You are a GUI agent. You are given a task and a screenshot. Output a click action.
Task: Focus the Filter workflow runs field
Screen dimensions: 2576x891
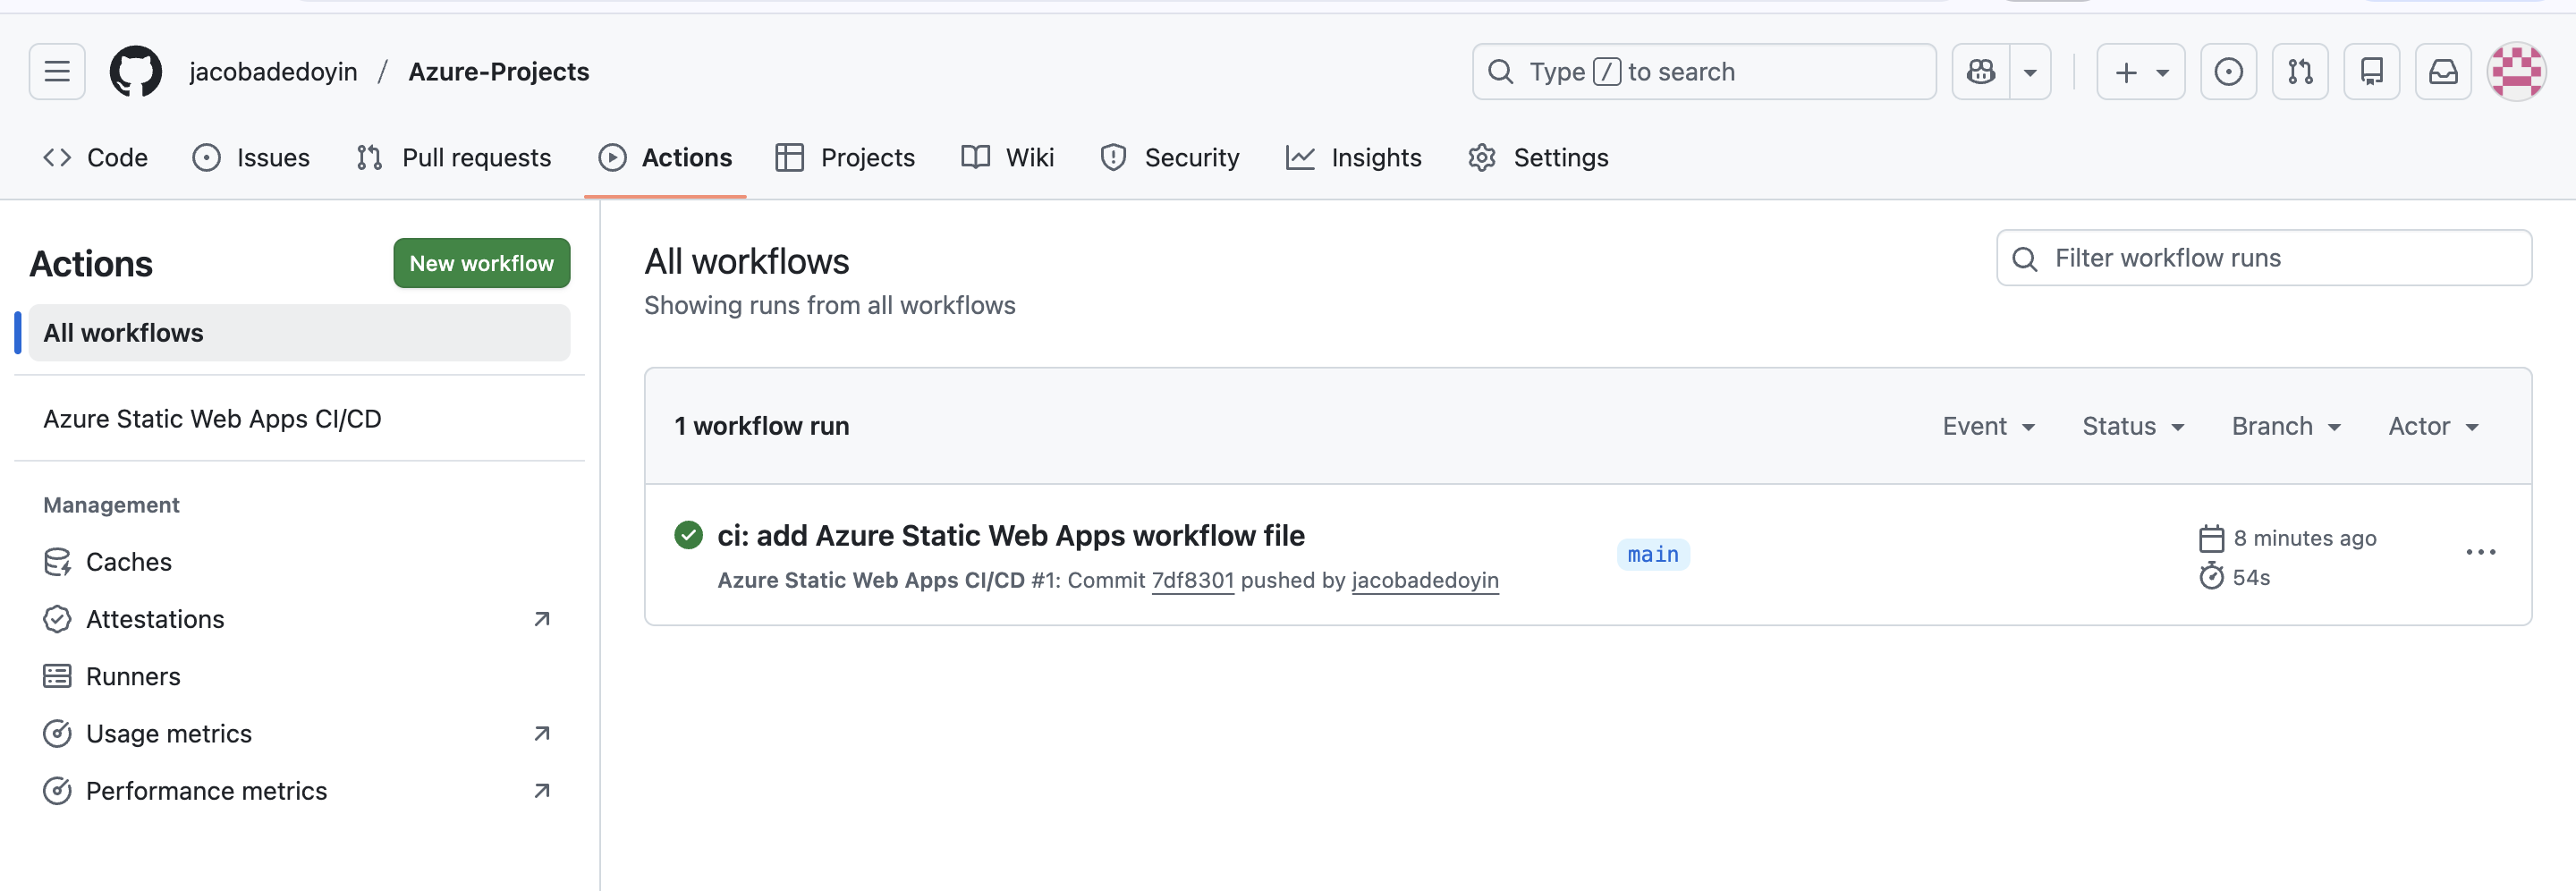click(2264, 258)
